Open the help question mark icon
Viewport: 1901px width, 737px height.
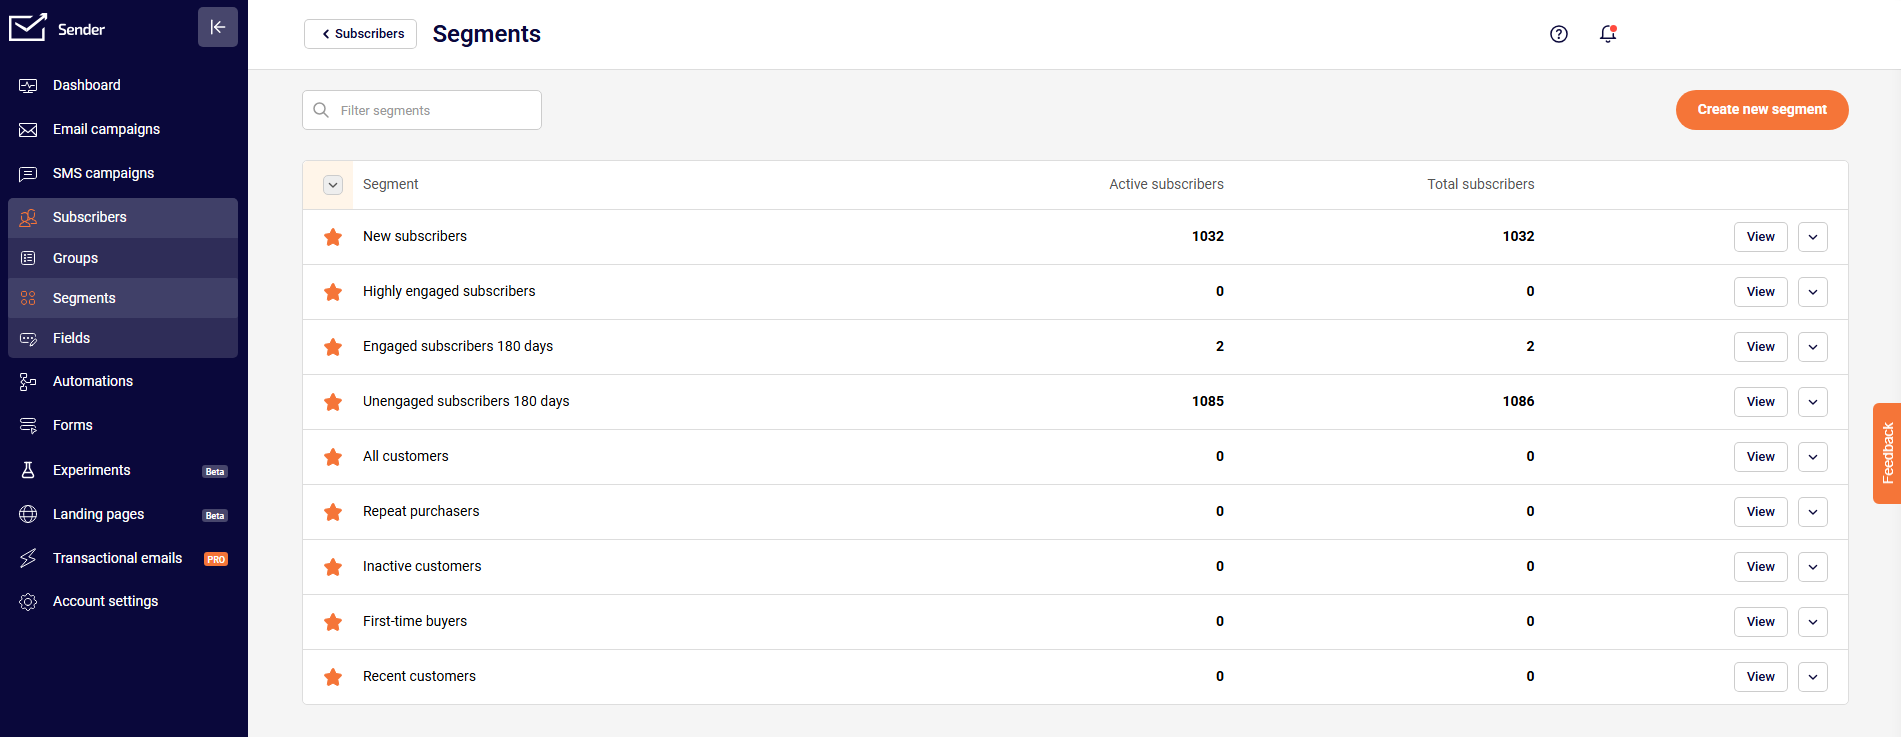pos(1558,34)
